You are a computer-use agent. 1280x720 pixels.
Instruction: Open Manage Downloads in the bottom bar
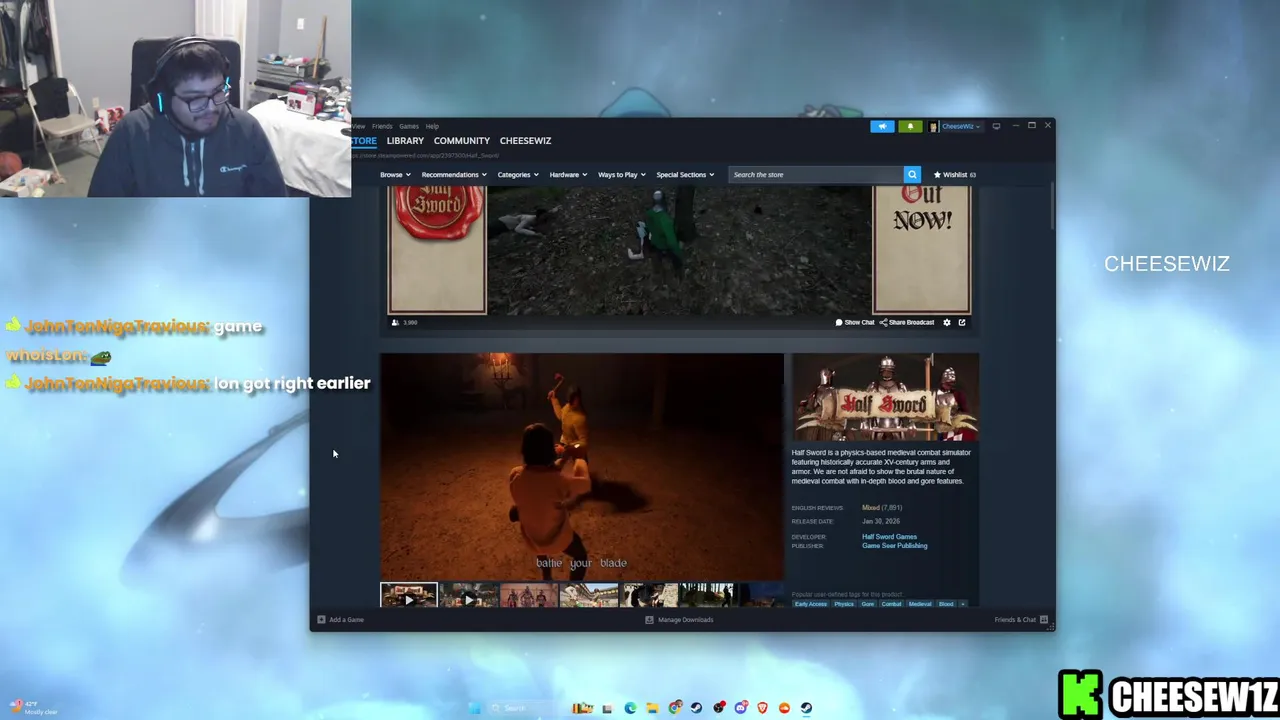point(679,620)
